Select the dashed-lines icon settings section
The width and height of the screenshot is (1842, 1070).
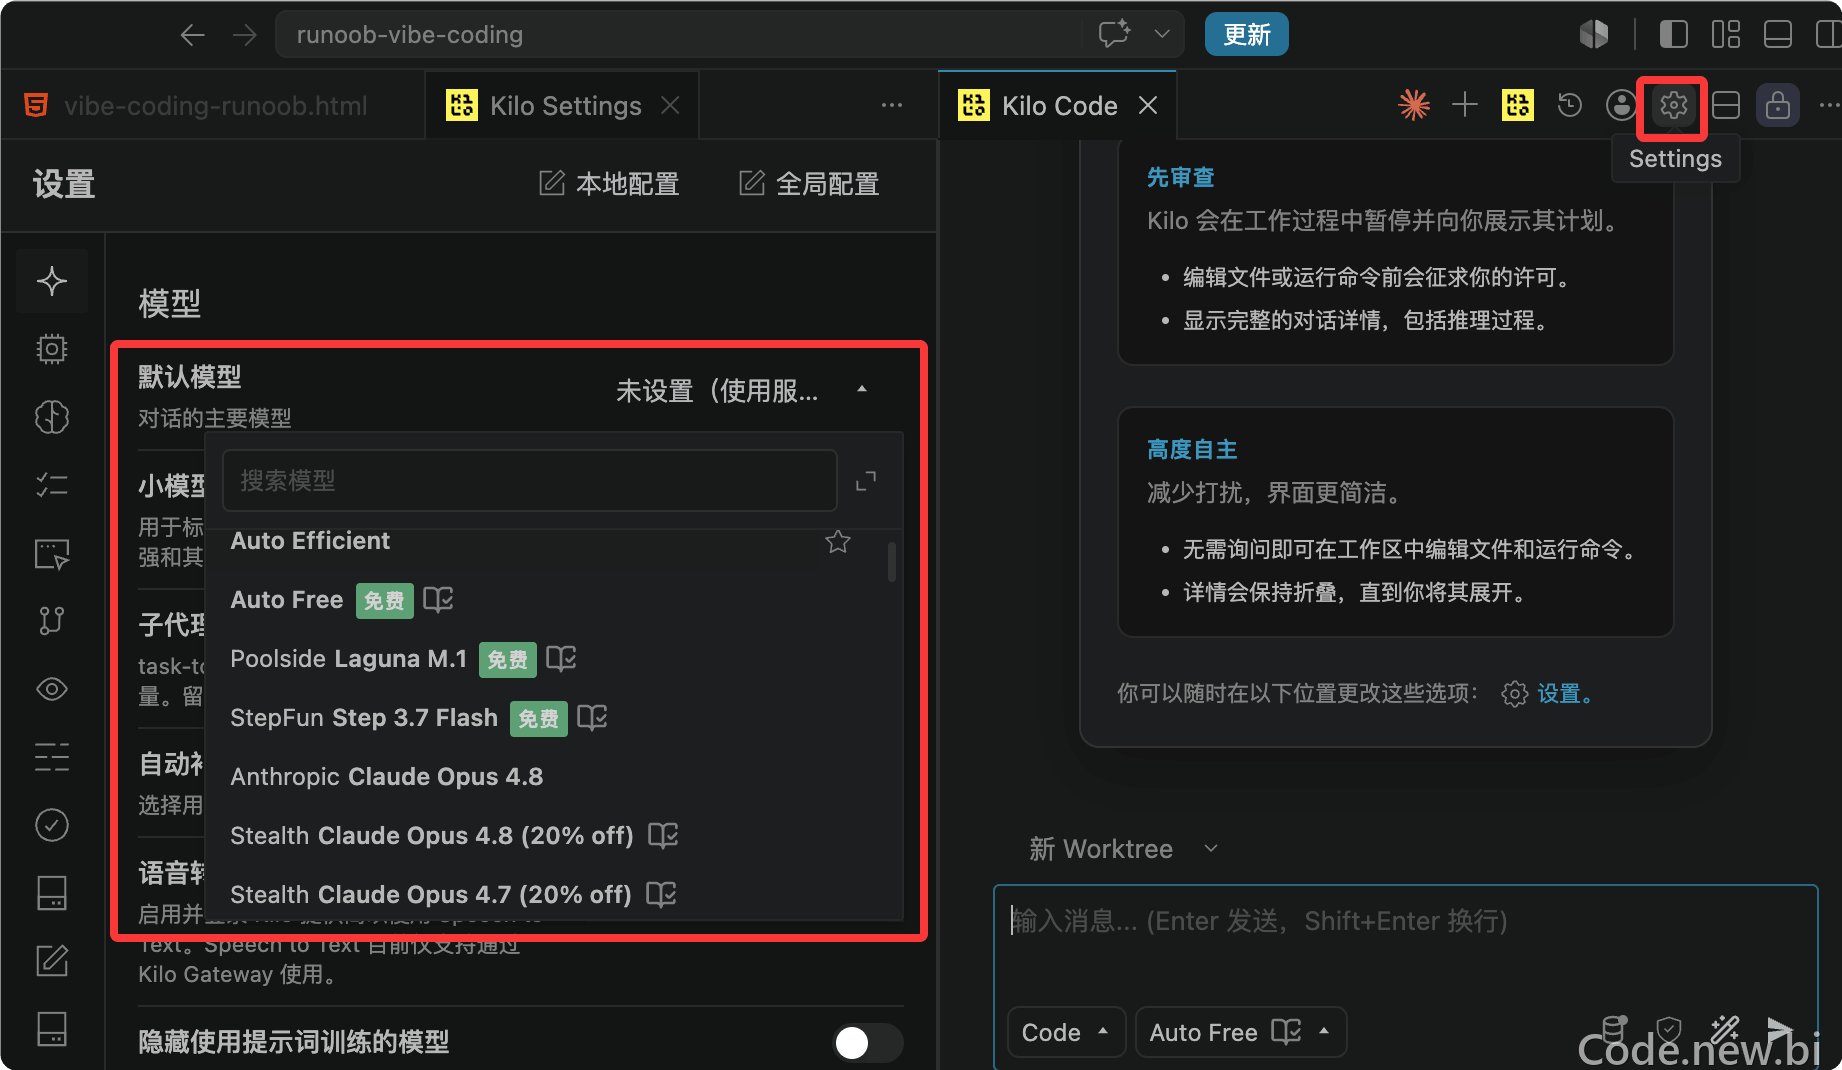click(52, 757)
